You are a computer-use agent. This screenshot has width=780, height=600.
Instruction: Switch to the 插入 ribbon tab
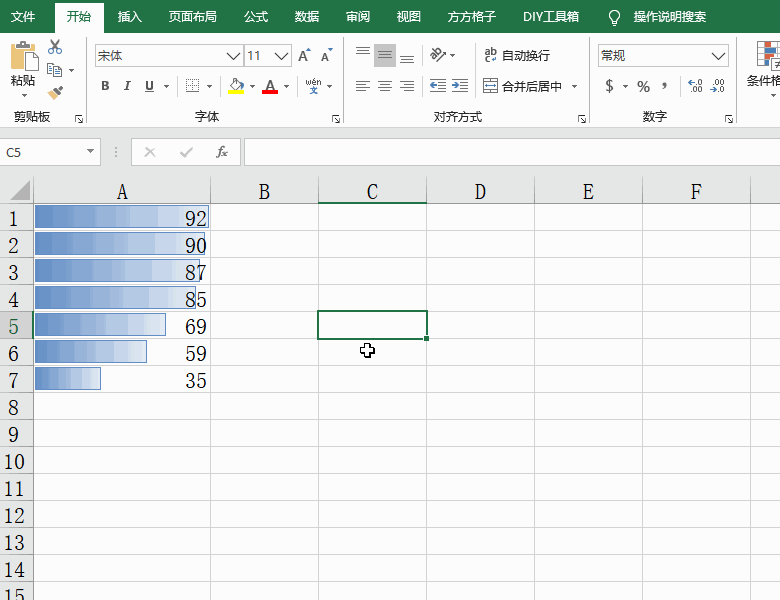129,17
